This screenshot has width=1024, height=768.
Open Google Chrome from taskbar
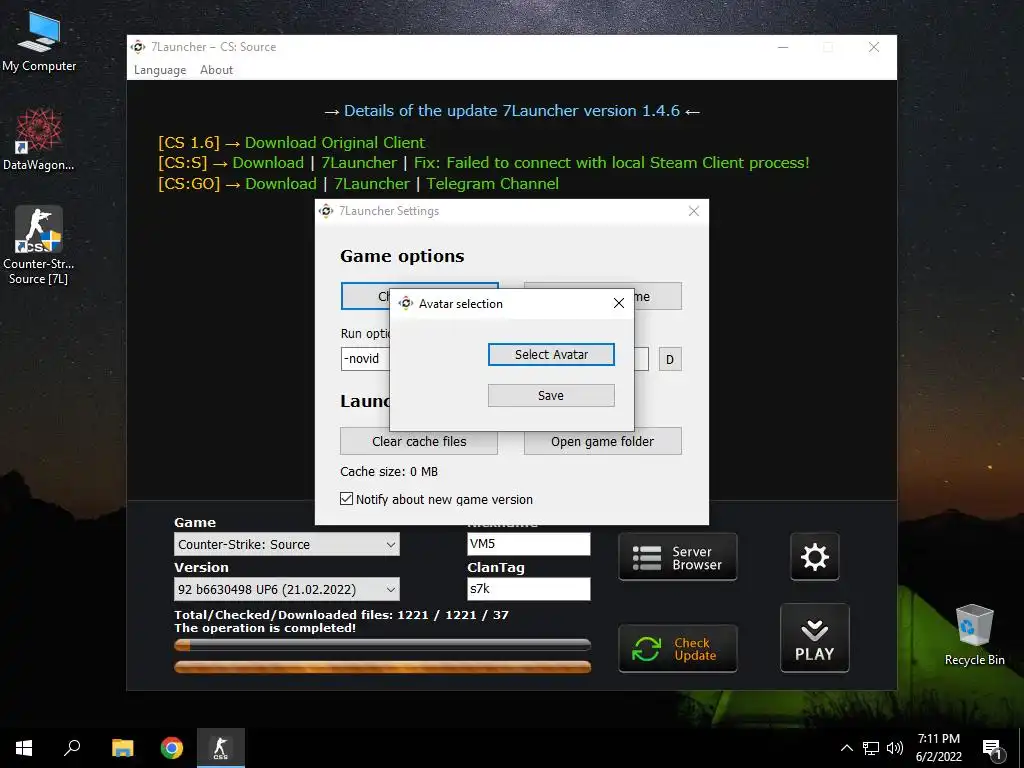tap(172, 748)
